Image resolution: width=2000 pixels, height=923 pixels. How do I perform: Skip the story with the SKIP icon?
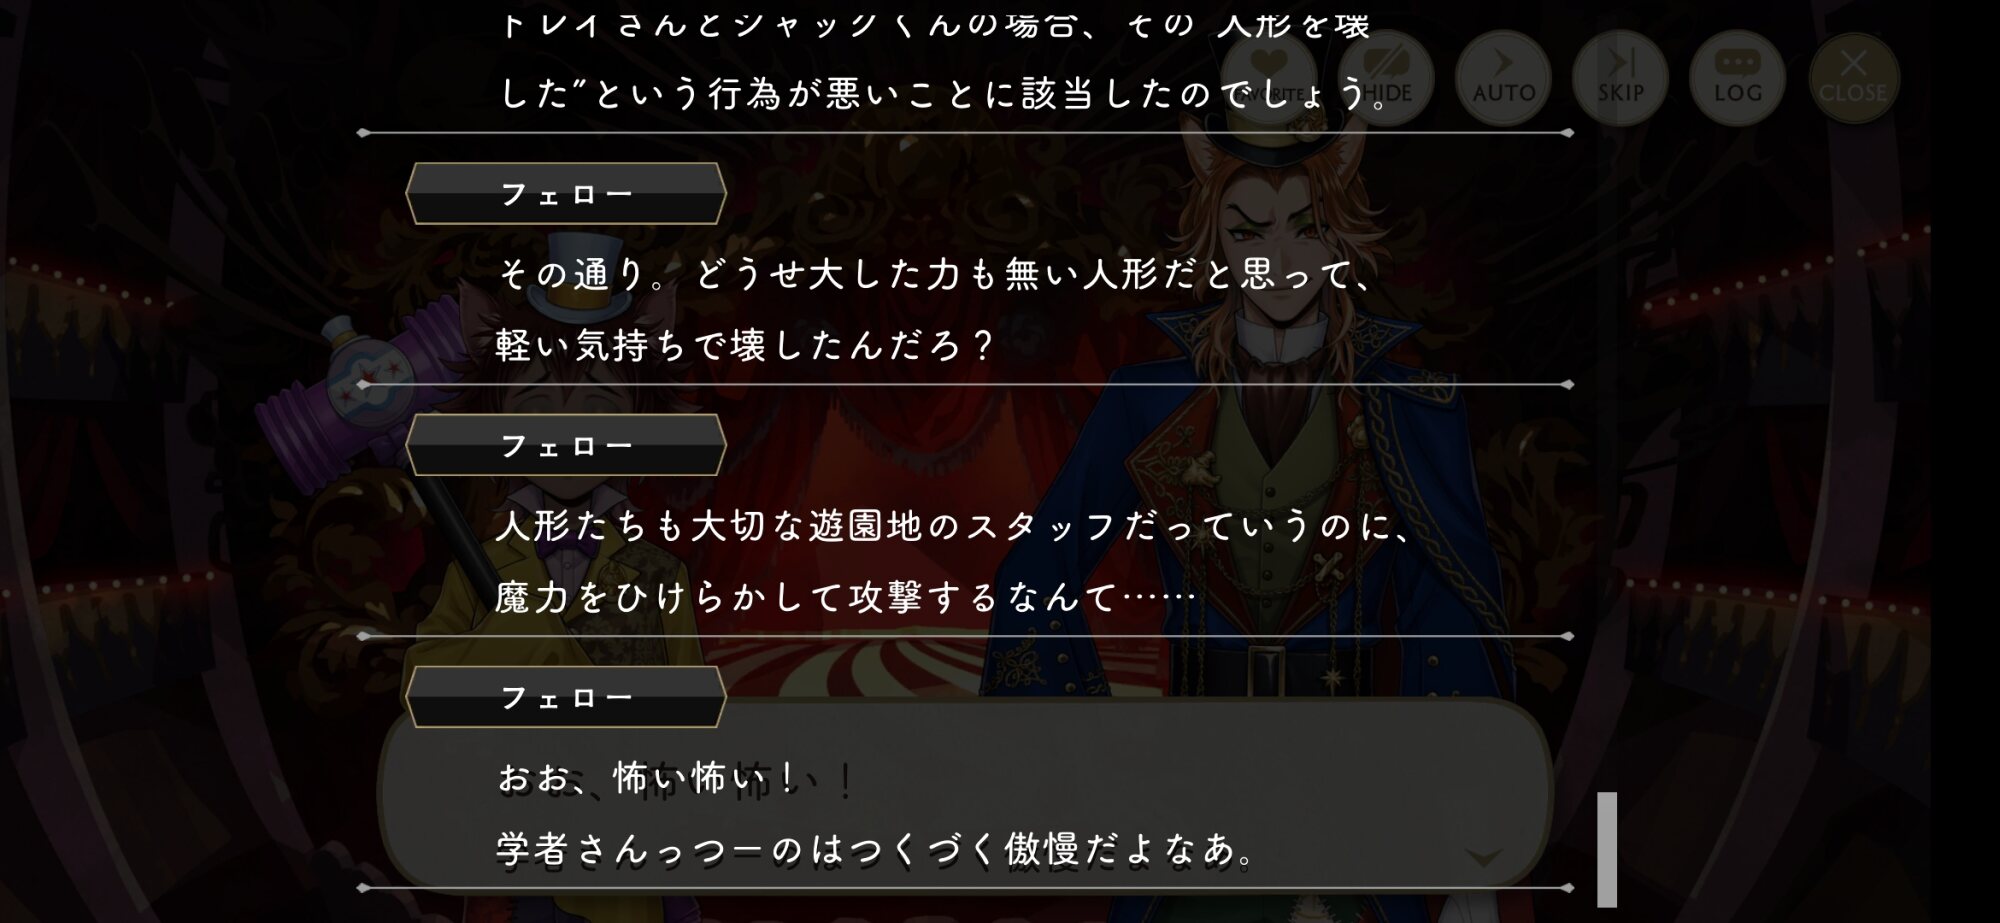pyautogui.click(x=1620, y=78)
